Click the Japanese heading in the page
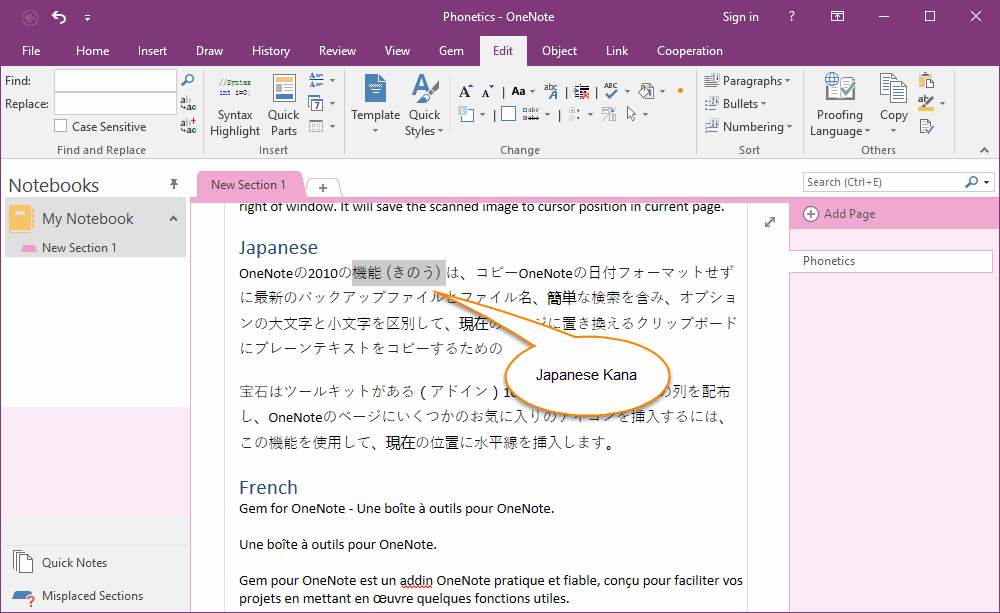 coord(278,247)
